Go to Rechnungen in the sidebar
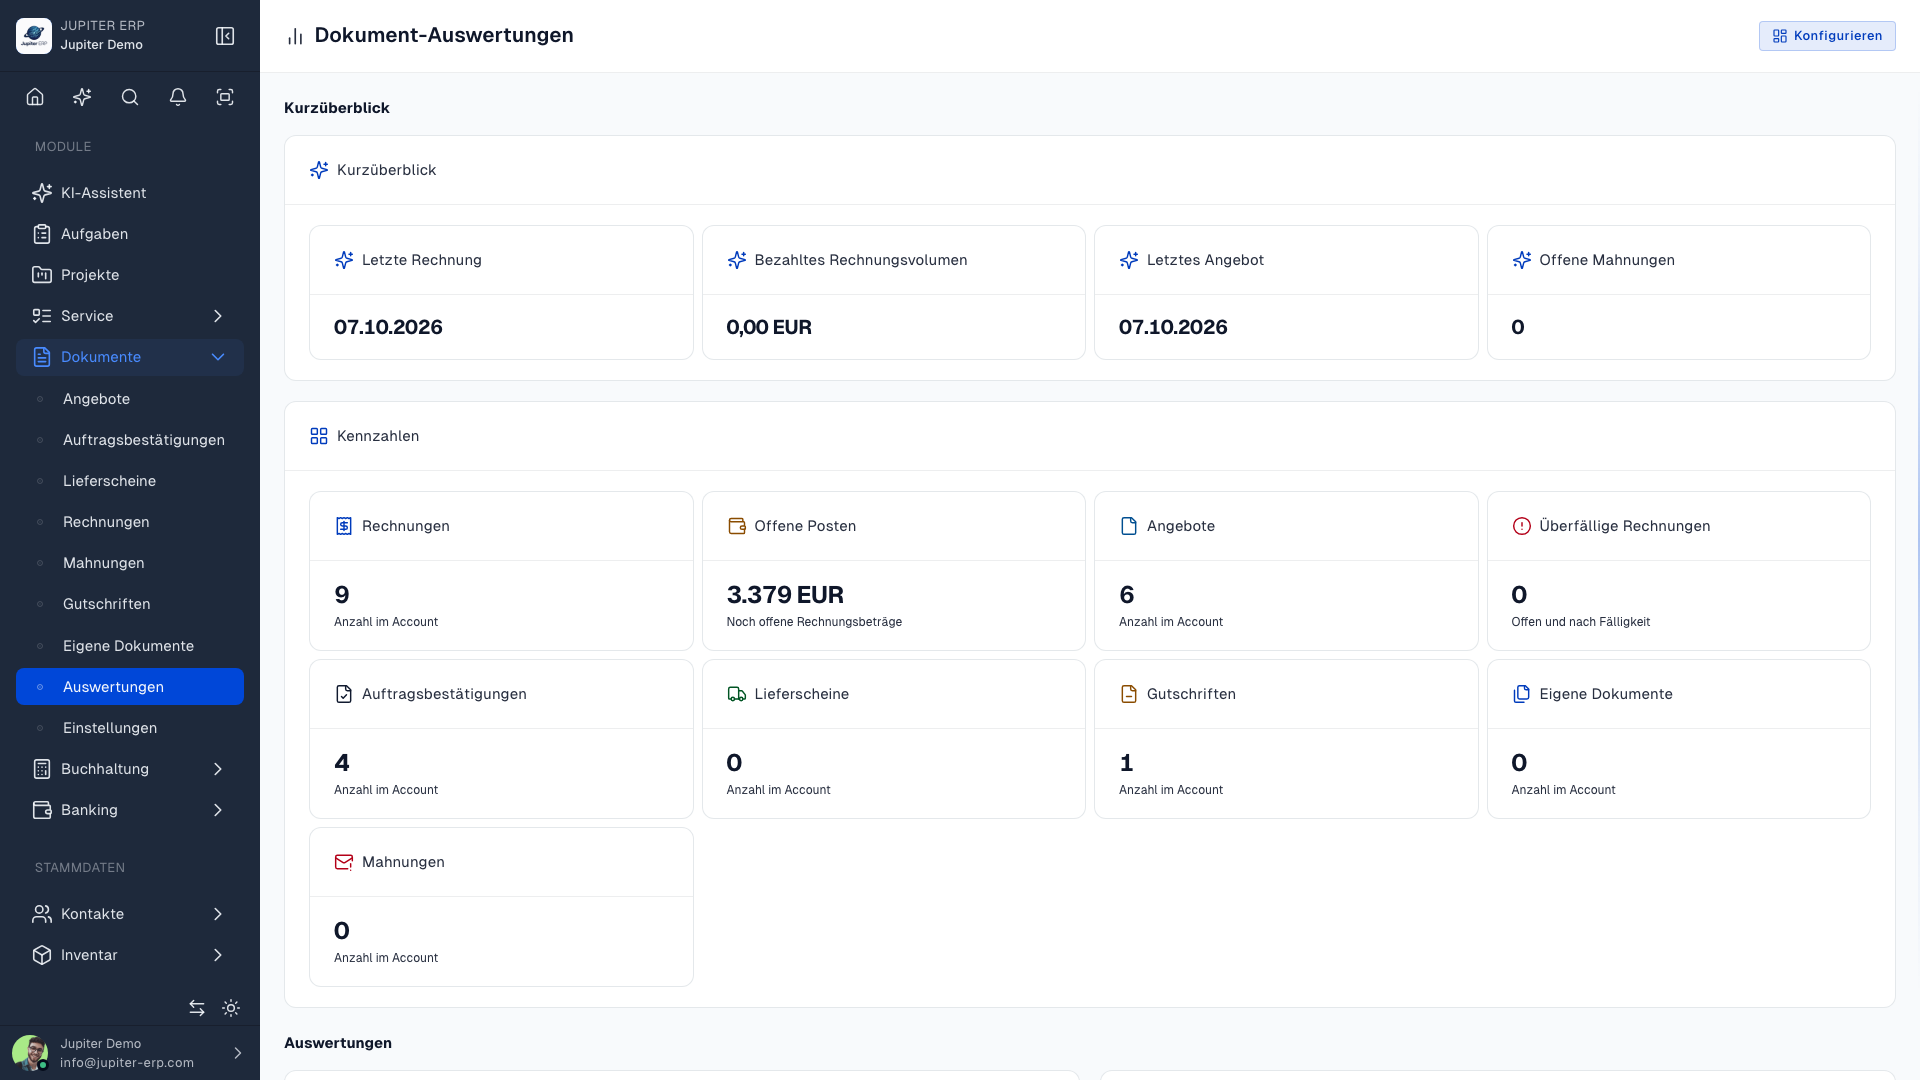1920x1080 pixels. (x=130, y=522)
